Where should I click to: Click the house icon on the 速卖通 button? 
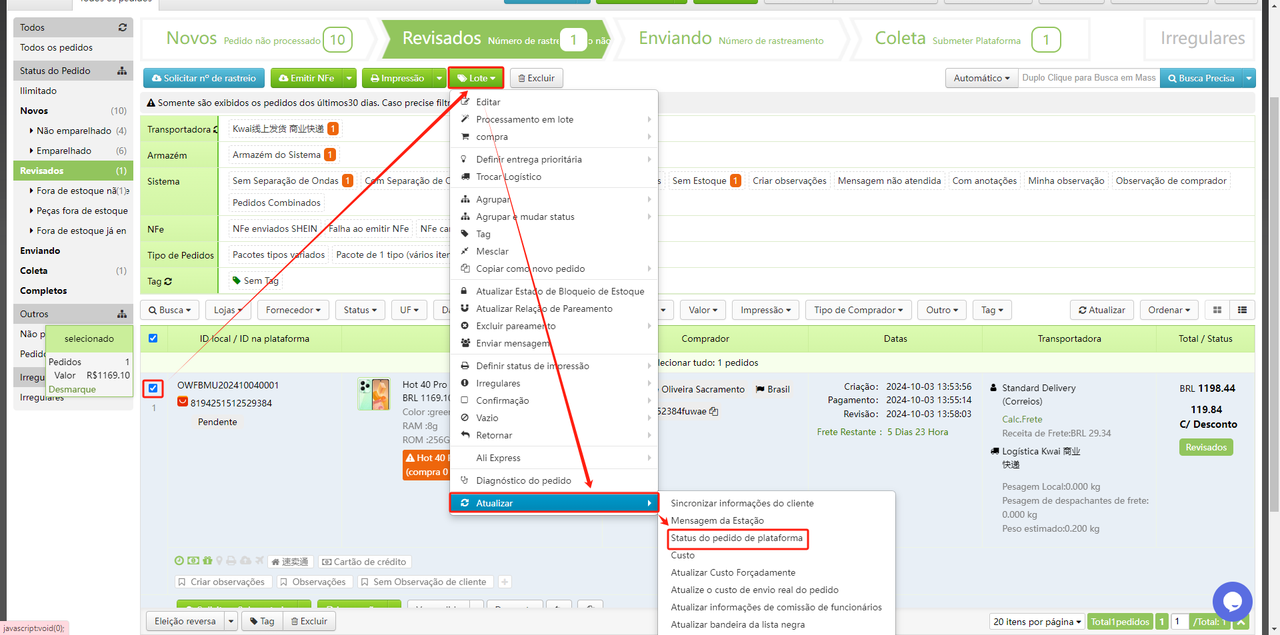[x=275, y=562]
